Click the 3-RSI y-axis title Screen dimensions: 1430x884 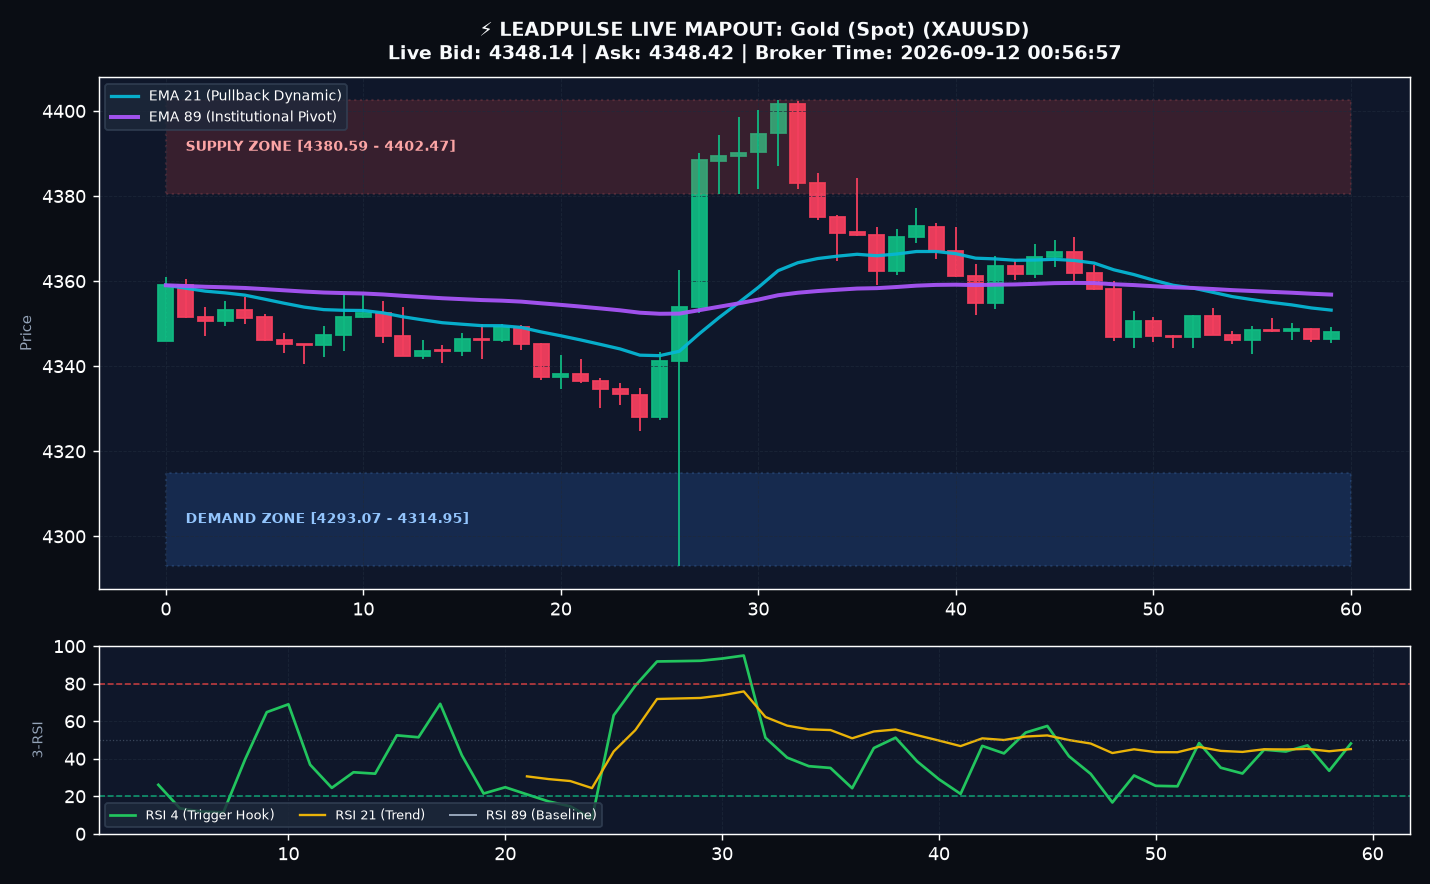click(x=37, y=739)
